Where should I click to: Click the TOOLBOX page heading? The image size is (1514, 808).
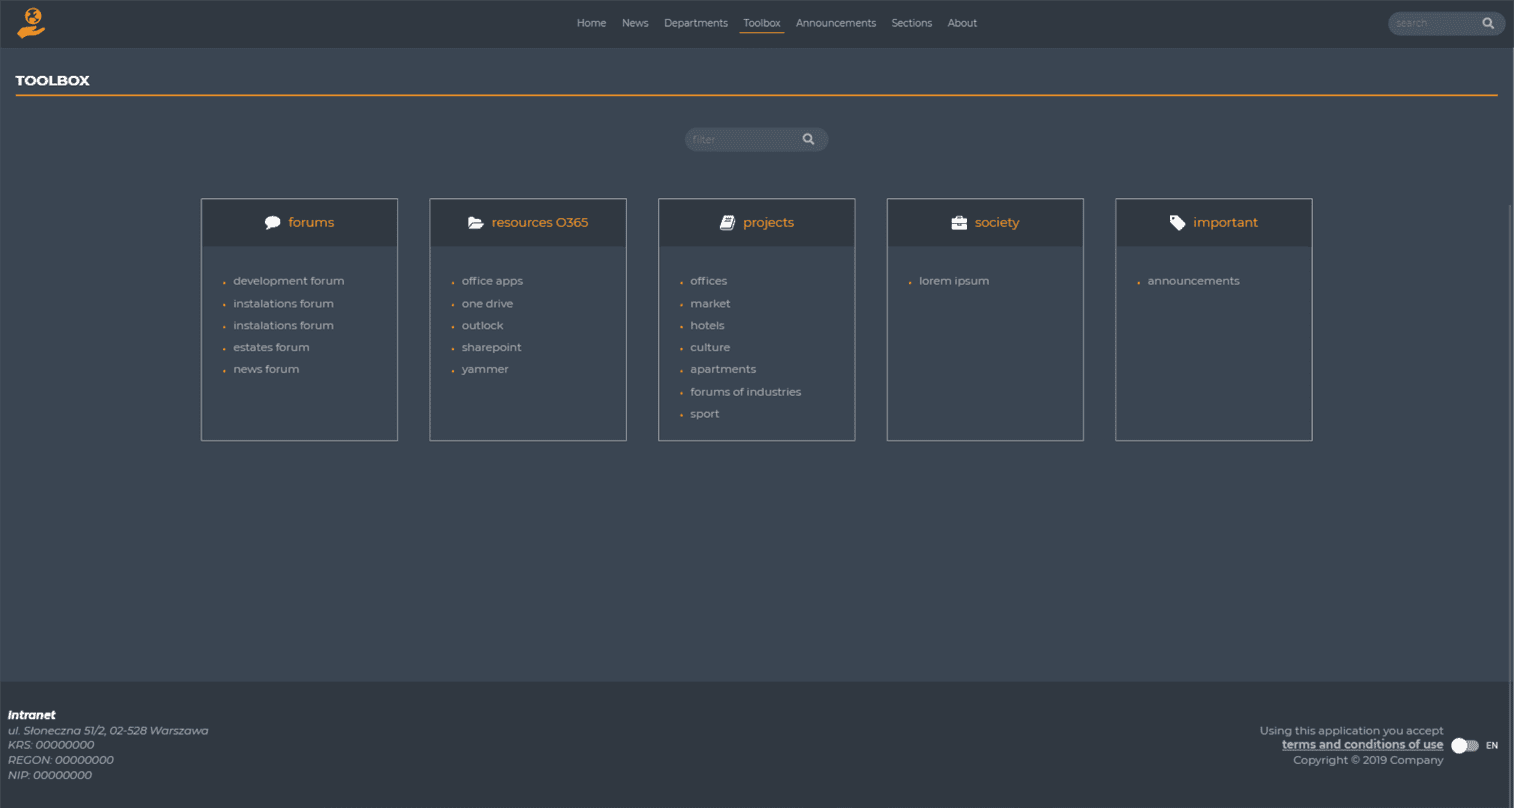[53, 81]
